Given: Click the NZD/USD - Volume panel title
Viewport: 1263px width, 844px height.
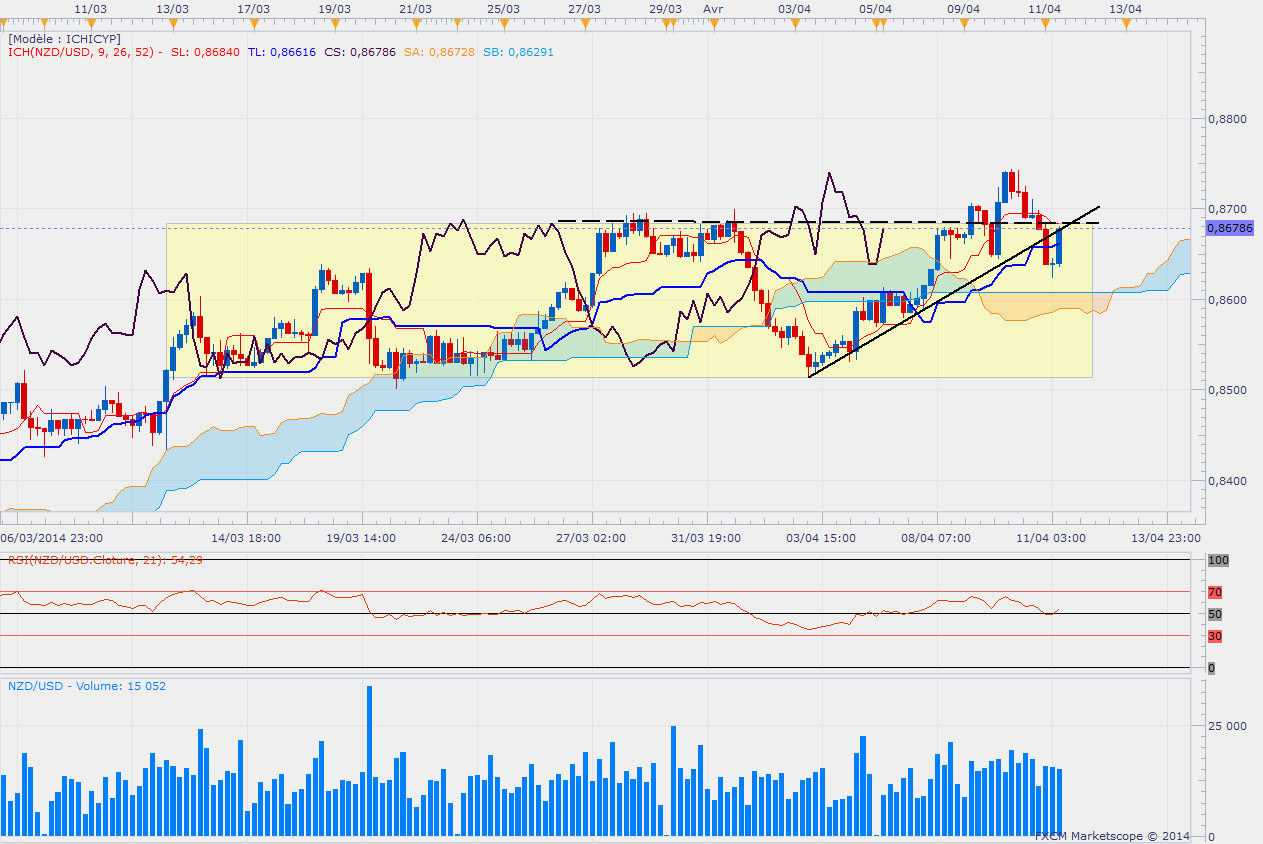Looking at the screenshot, I should [x=87, y=686].
